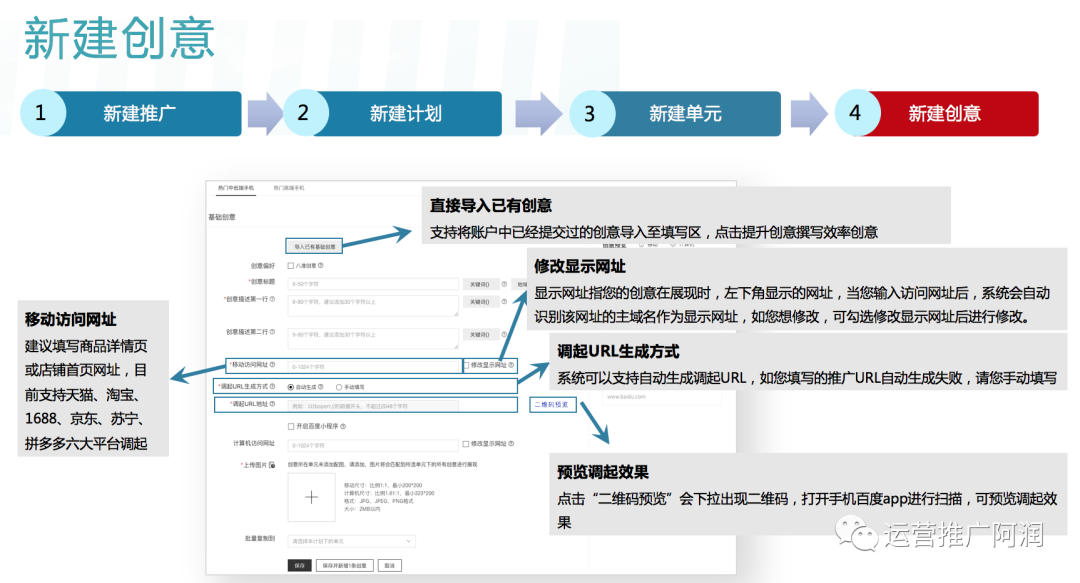The width and height of the screenshot is (1080, 583).
Task: Open help icon beside 开启百度小程序 checkbox
Action: [x=343, y=427]
